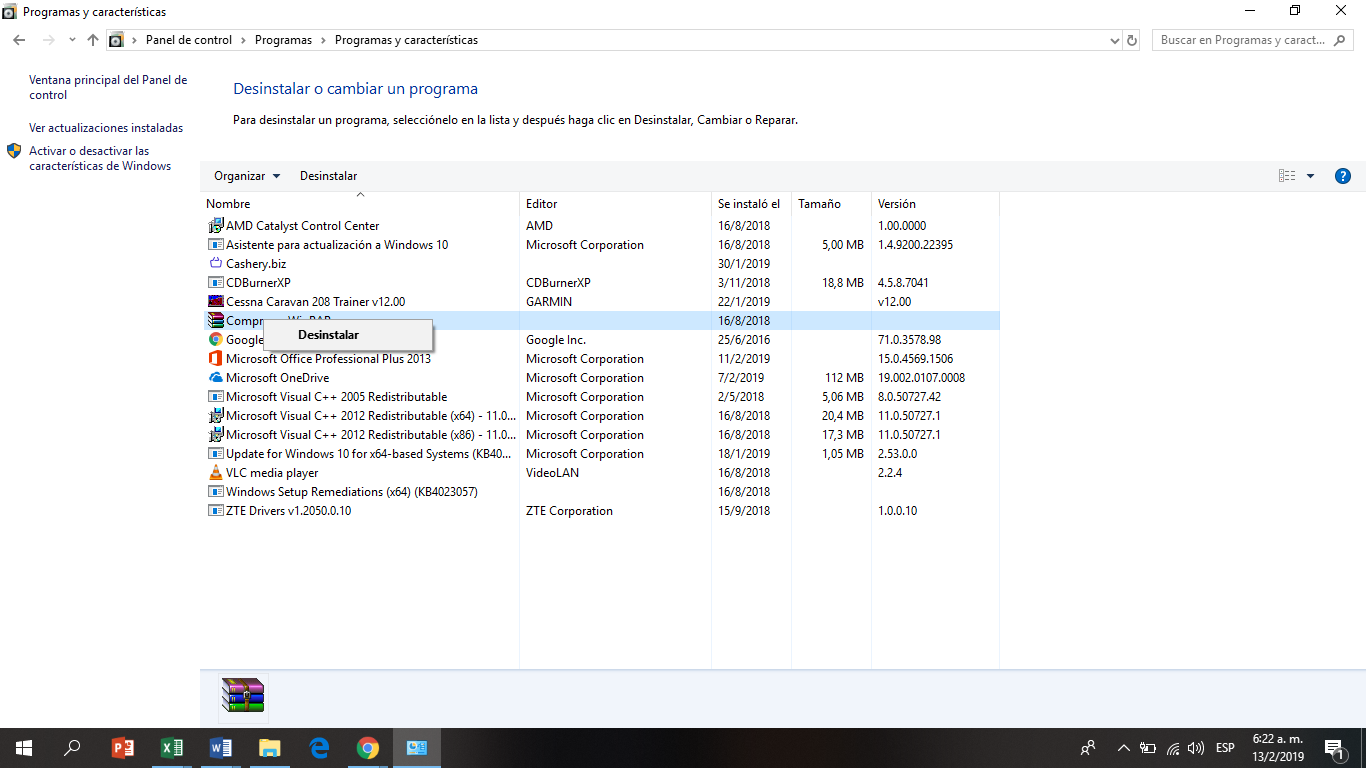Screen dimensions: 1366x768
Task: Expand the chevron after Programas breadcrumb
Action: pyautogui.click(x=323, y=40)
